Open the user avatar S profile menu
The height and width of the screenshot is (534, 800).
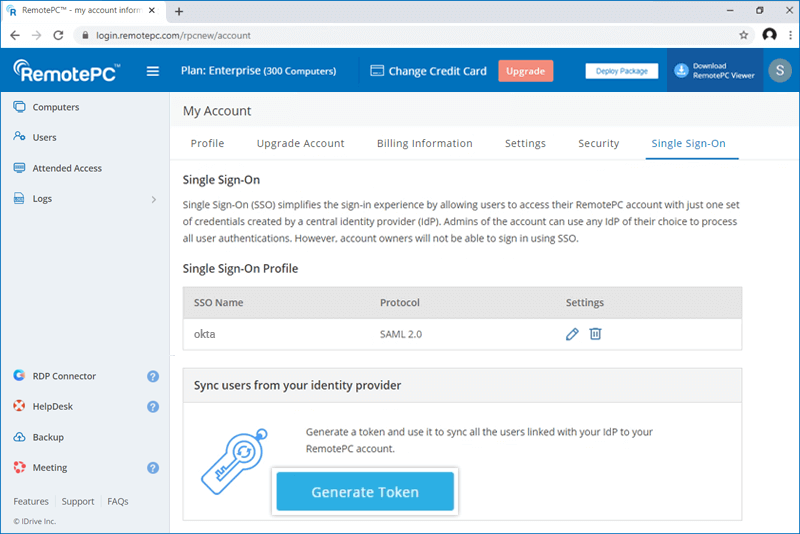click(x=779, y=71)
